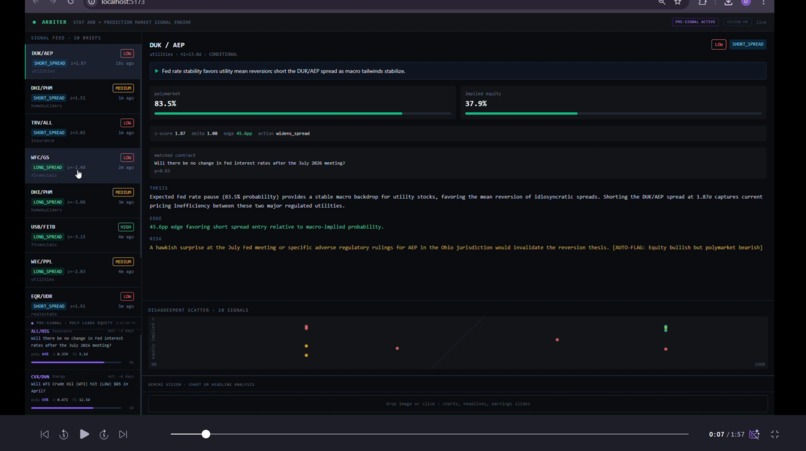This screenshot has height=451, width=806.
Task: Click the DUK / AEP detail title
Action: [167, 45]
